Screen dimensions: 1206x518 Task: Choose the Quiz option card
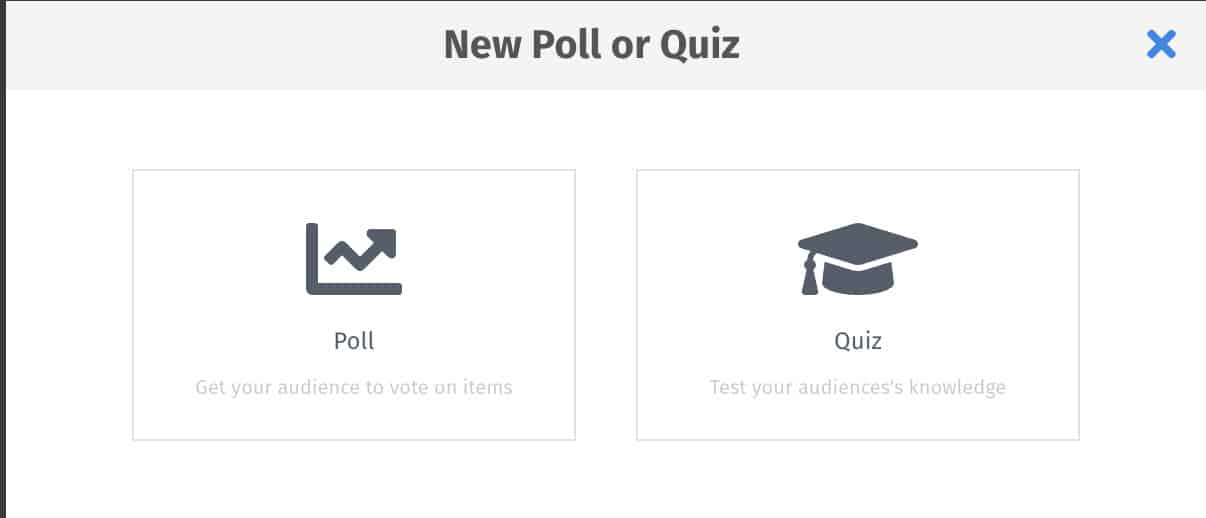coord(858,305)
